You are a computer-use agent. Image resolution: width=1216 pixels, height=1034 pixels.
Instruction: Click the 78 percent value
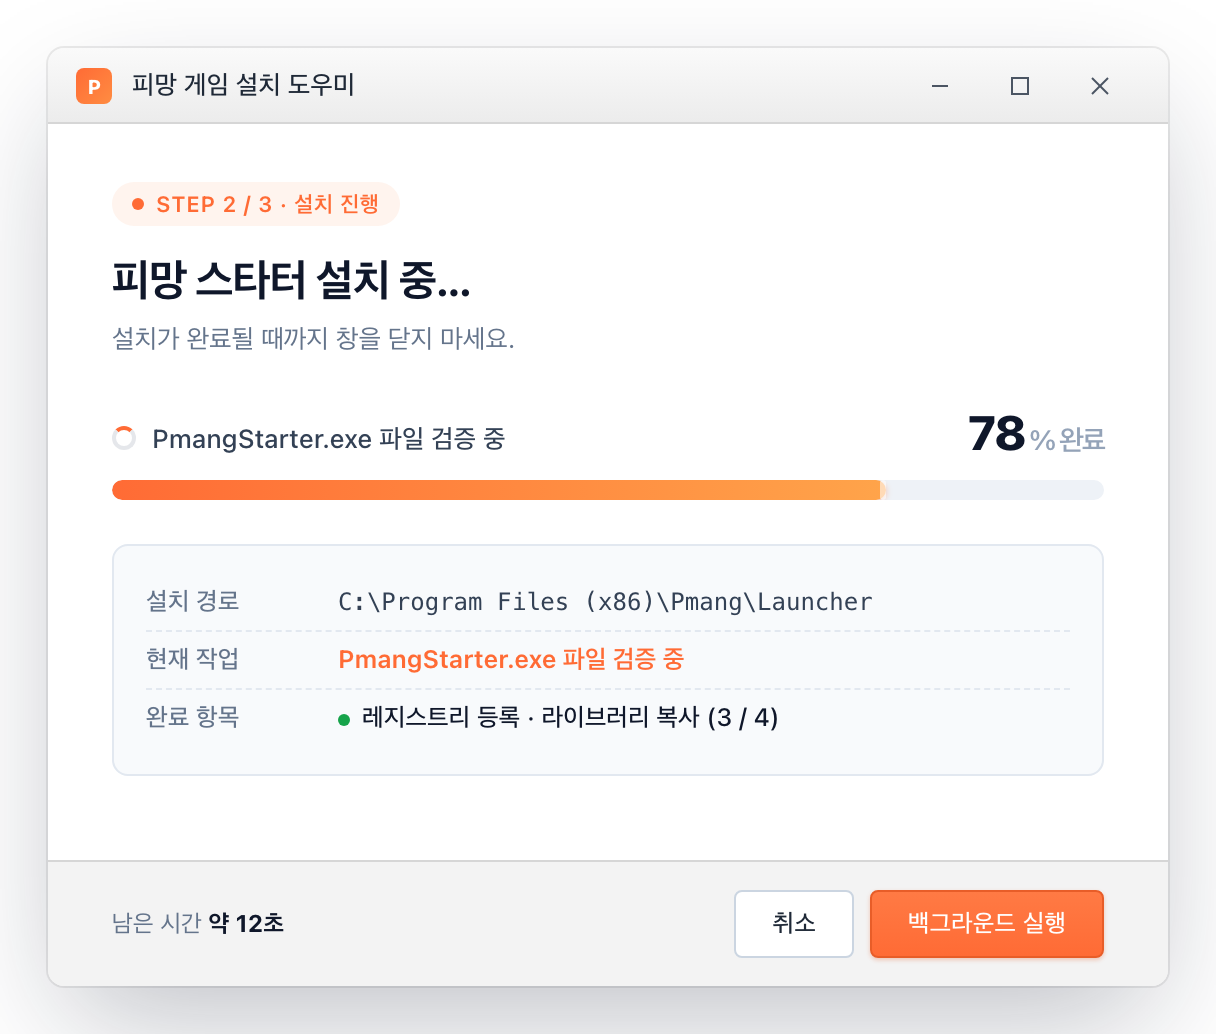[997, 434]
